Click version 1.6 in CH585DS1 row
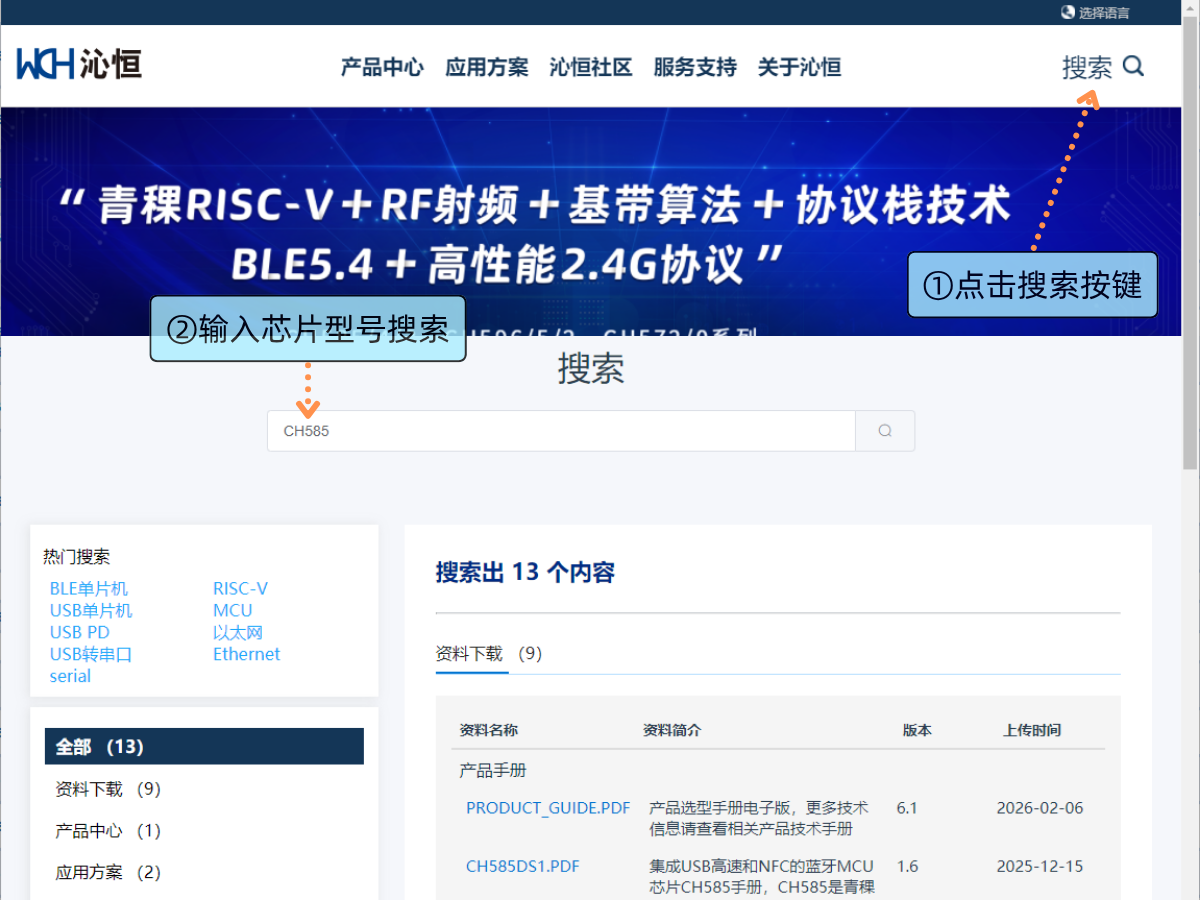Image resolution: width=1200 pixels, height=900 pixels. (x=907, y=866)
